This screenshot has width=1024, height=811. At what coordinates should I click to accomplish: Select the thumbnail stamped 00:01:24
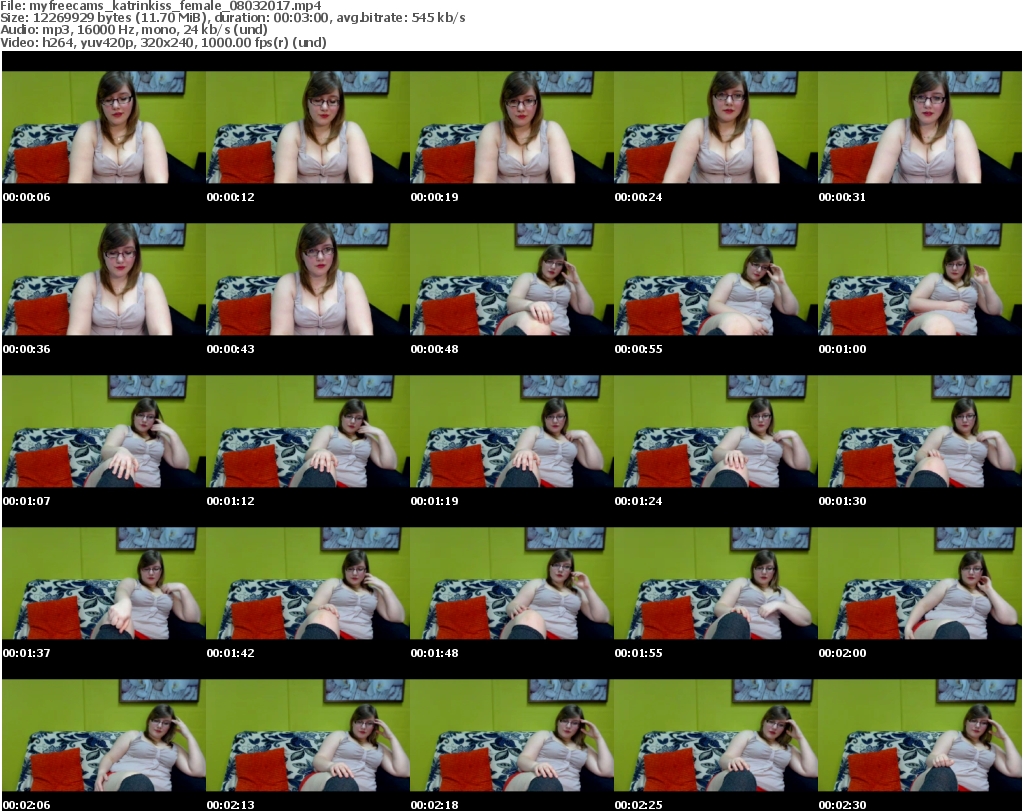(x=715, y=432)
